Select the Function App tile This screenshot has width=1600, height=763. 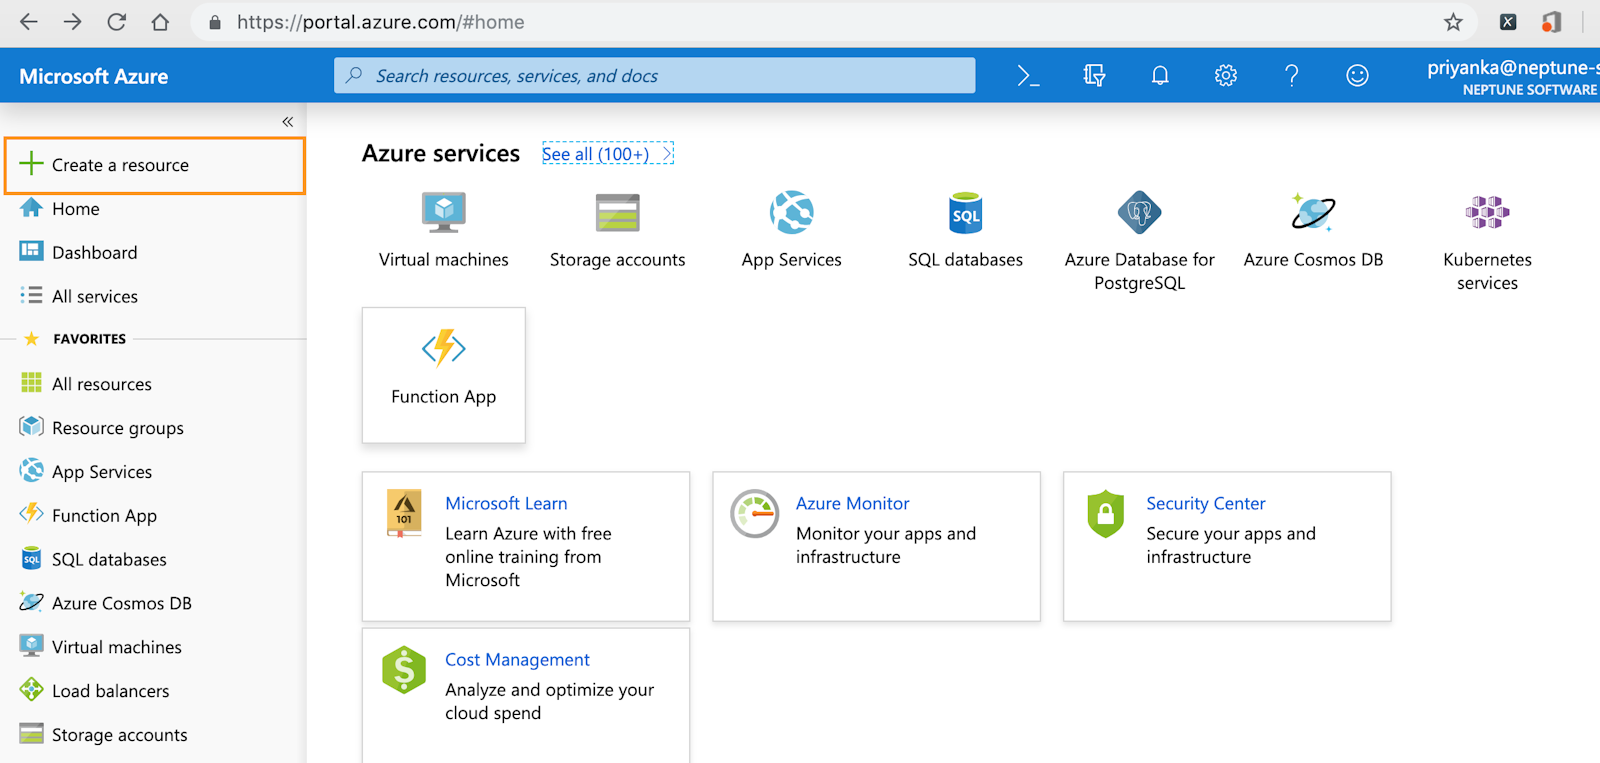pyautogui.click(x=443, y=374)
